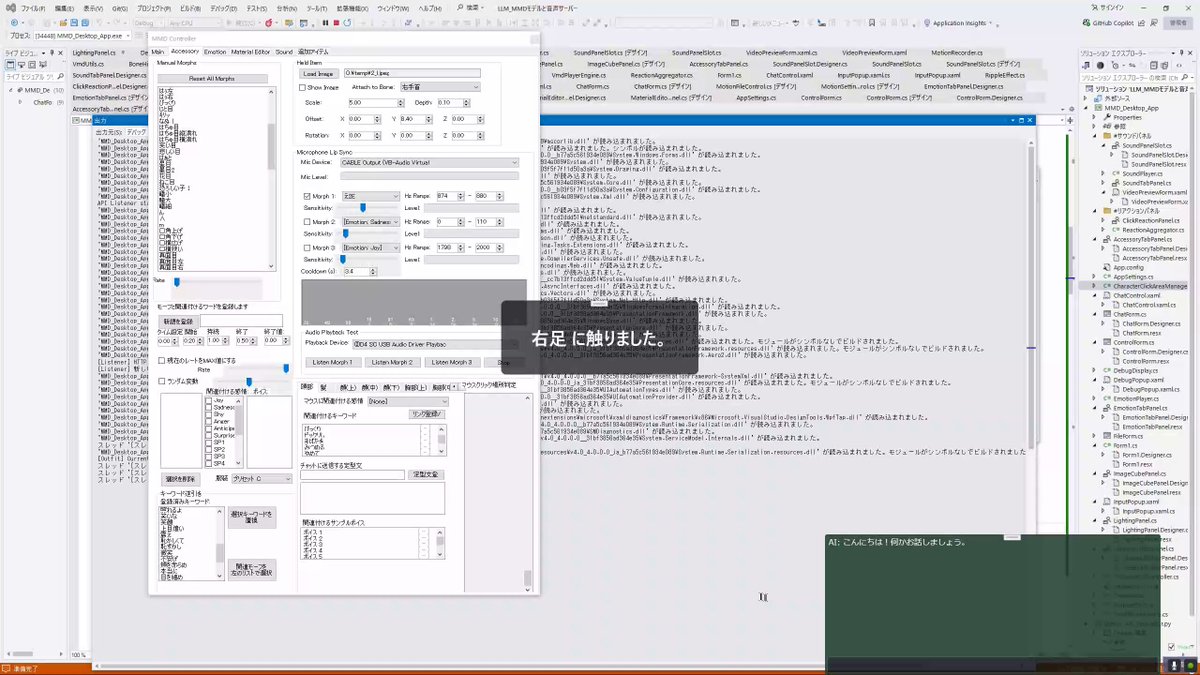Open the Mic Device dropdown
Image resolution: width=1200 pixels, height=675 pixels.
[x=429, y=162]
